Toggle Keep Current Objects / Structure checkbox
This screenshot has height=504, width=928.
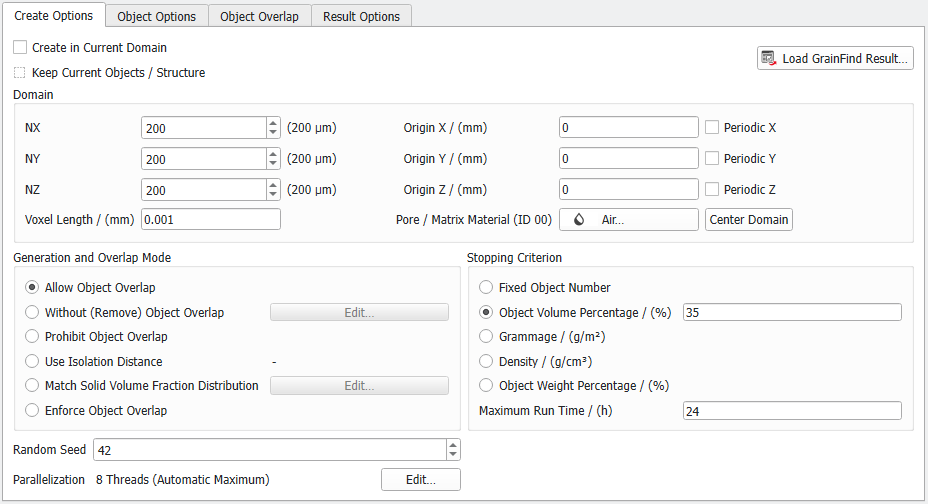pos(20,73)
